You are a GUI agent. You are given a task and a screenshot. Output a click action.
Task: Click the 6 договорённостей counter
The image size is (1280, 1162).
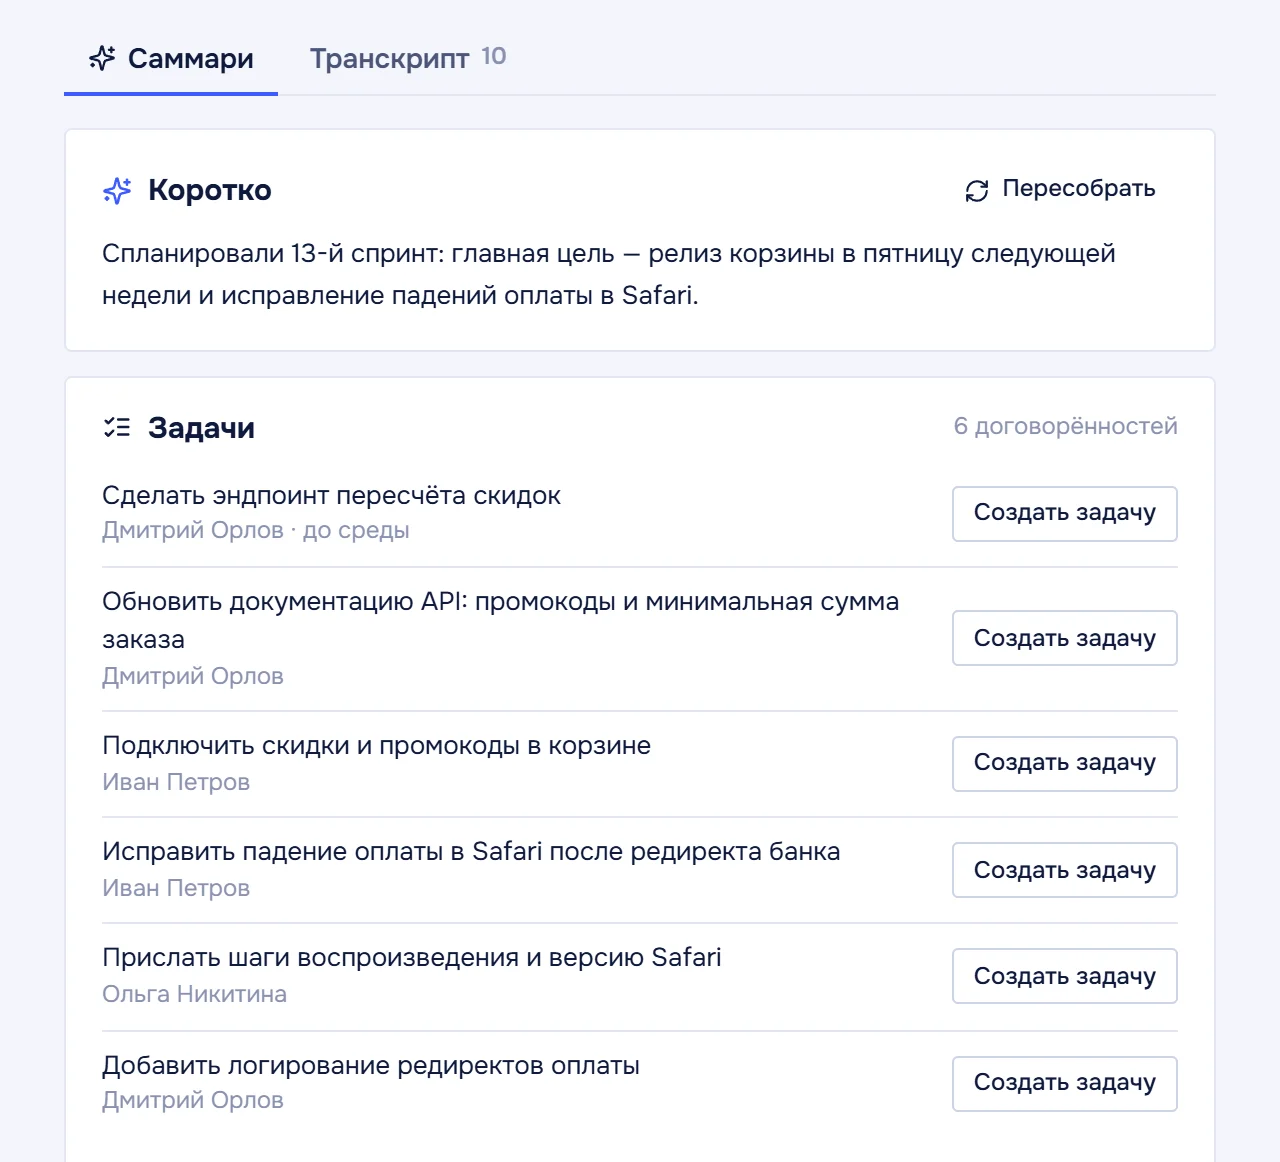coord(1065,426)
